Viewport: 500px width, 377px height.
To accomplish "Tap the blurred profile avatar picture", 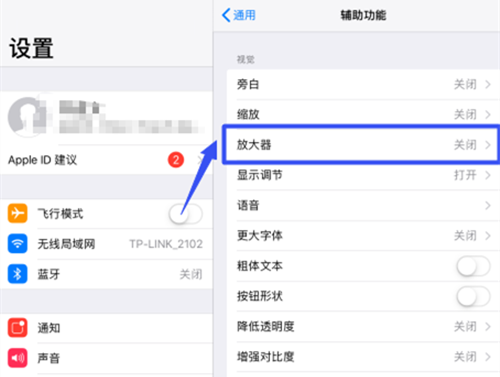I will 27,117.
